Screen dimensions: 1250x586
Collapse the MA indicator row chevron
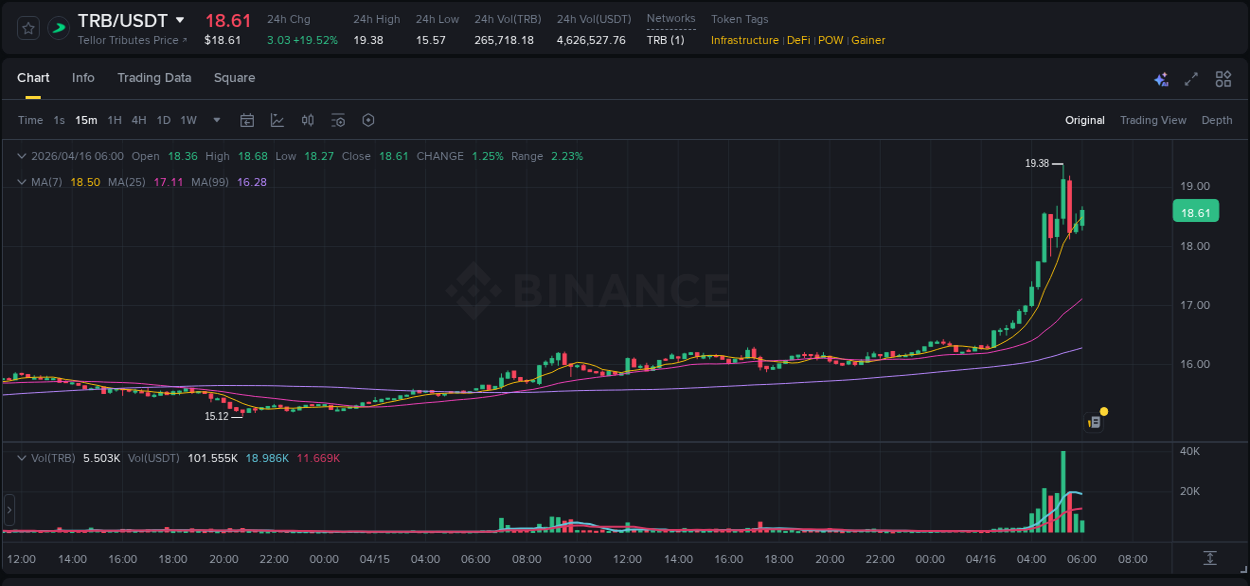[21, 182]
